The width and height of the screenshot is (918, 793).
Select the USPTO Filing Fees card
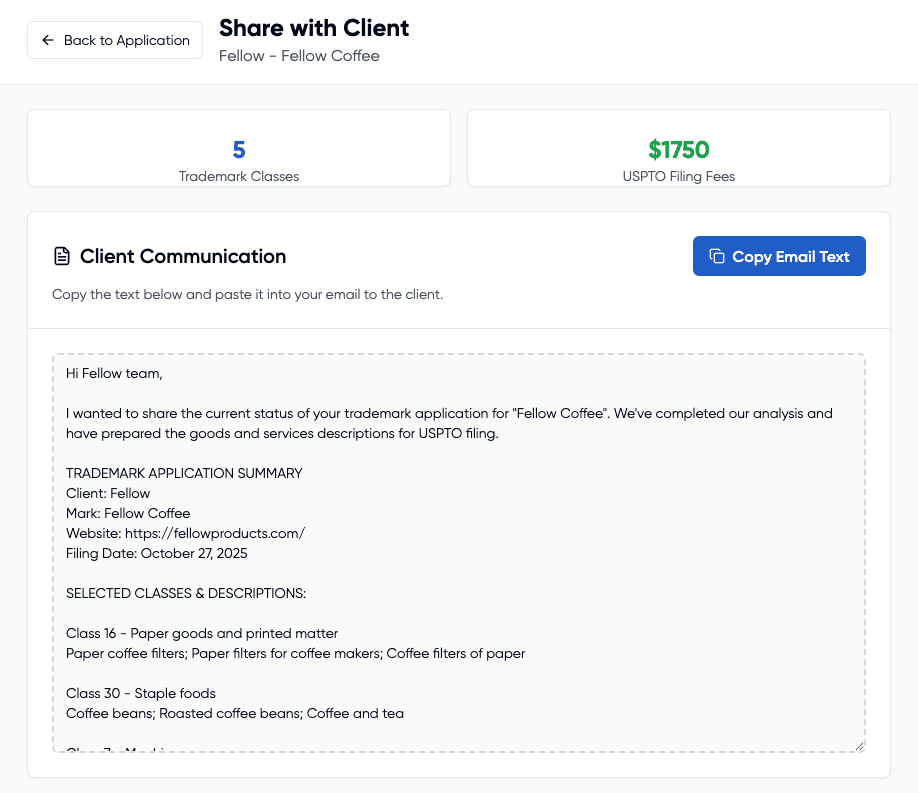pos(678,148)
